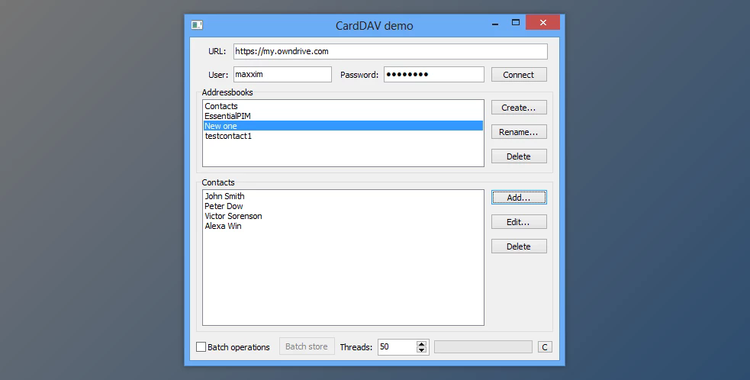Increase Threads with the up arrow
This screenshot has height=380, width=750.
click(421, 344)
